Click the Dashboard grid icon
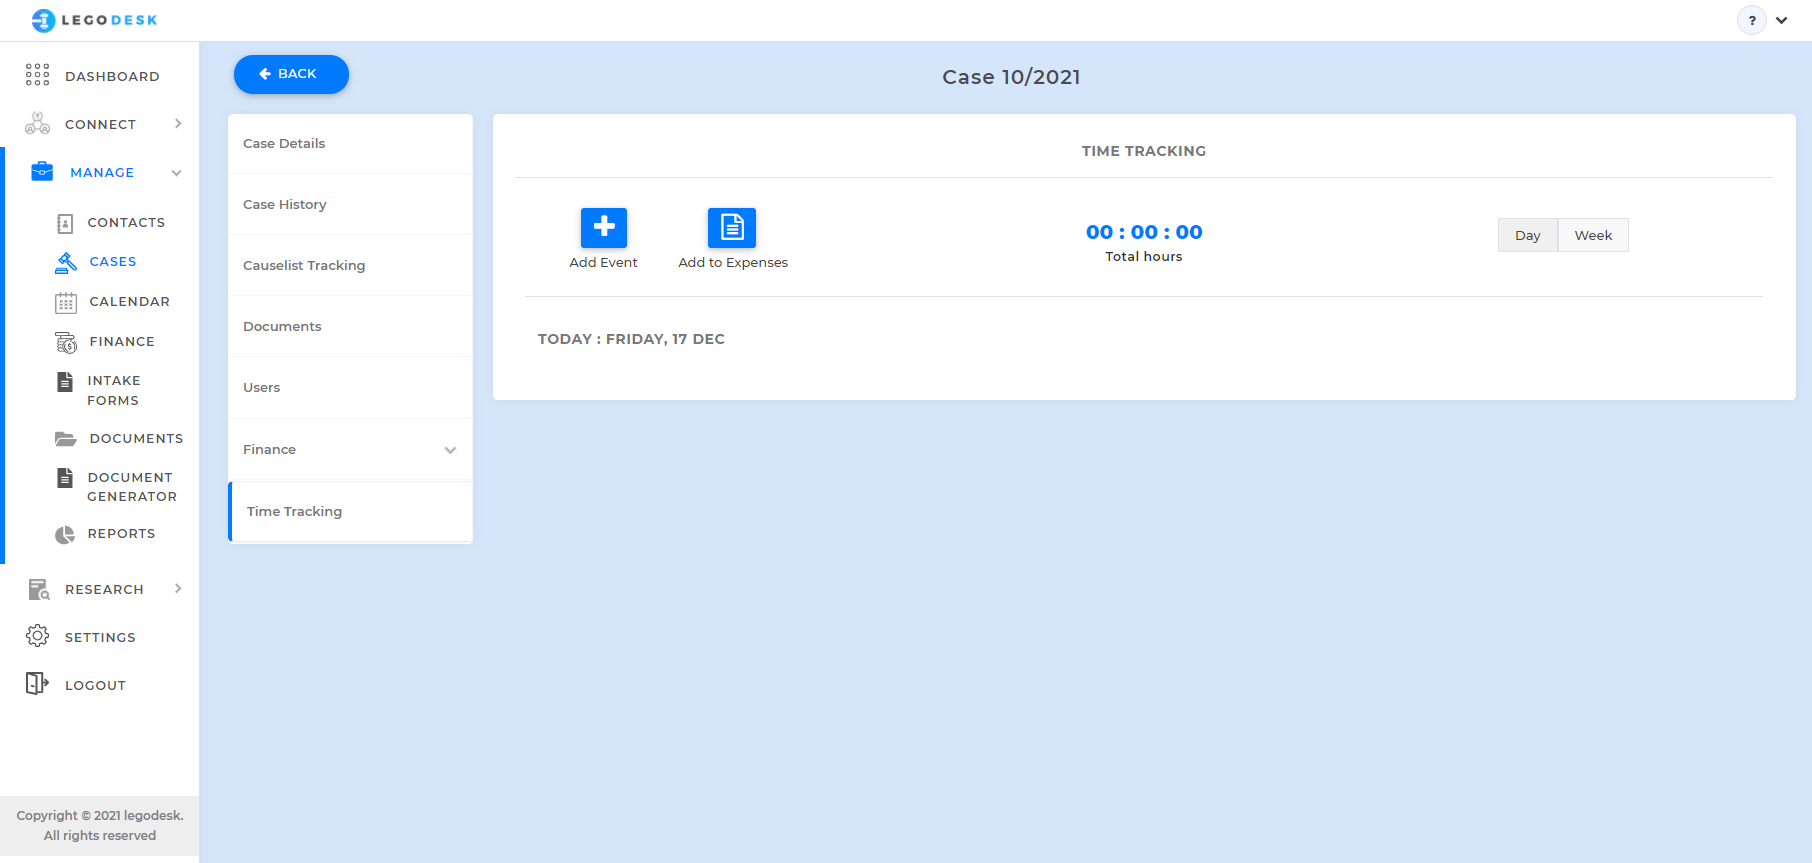Viewport: 1812px width, 863px height. 37,75
